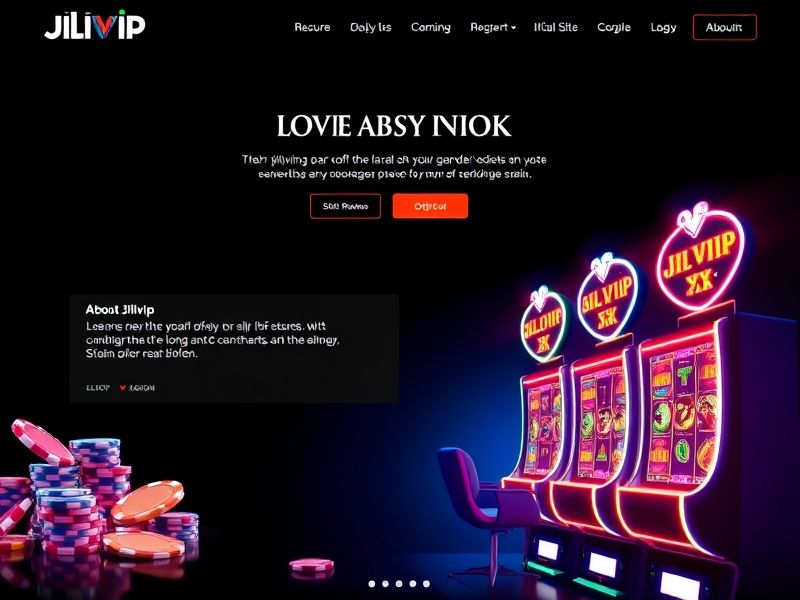Open the Oafy lis navigation item
Image resolution: width=800 pixels, height=600 pixels.
coord(371,28)
